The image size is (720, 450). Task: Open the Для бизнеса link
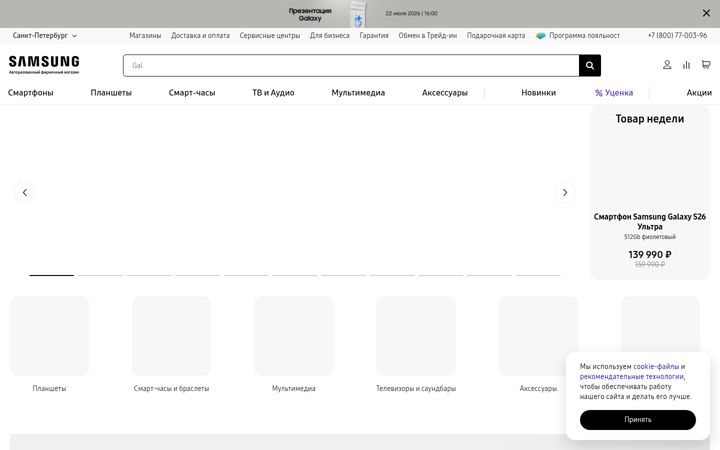329,35
